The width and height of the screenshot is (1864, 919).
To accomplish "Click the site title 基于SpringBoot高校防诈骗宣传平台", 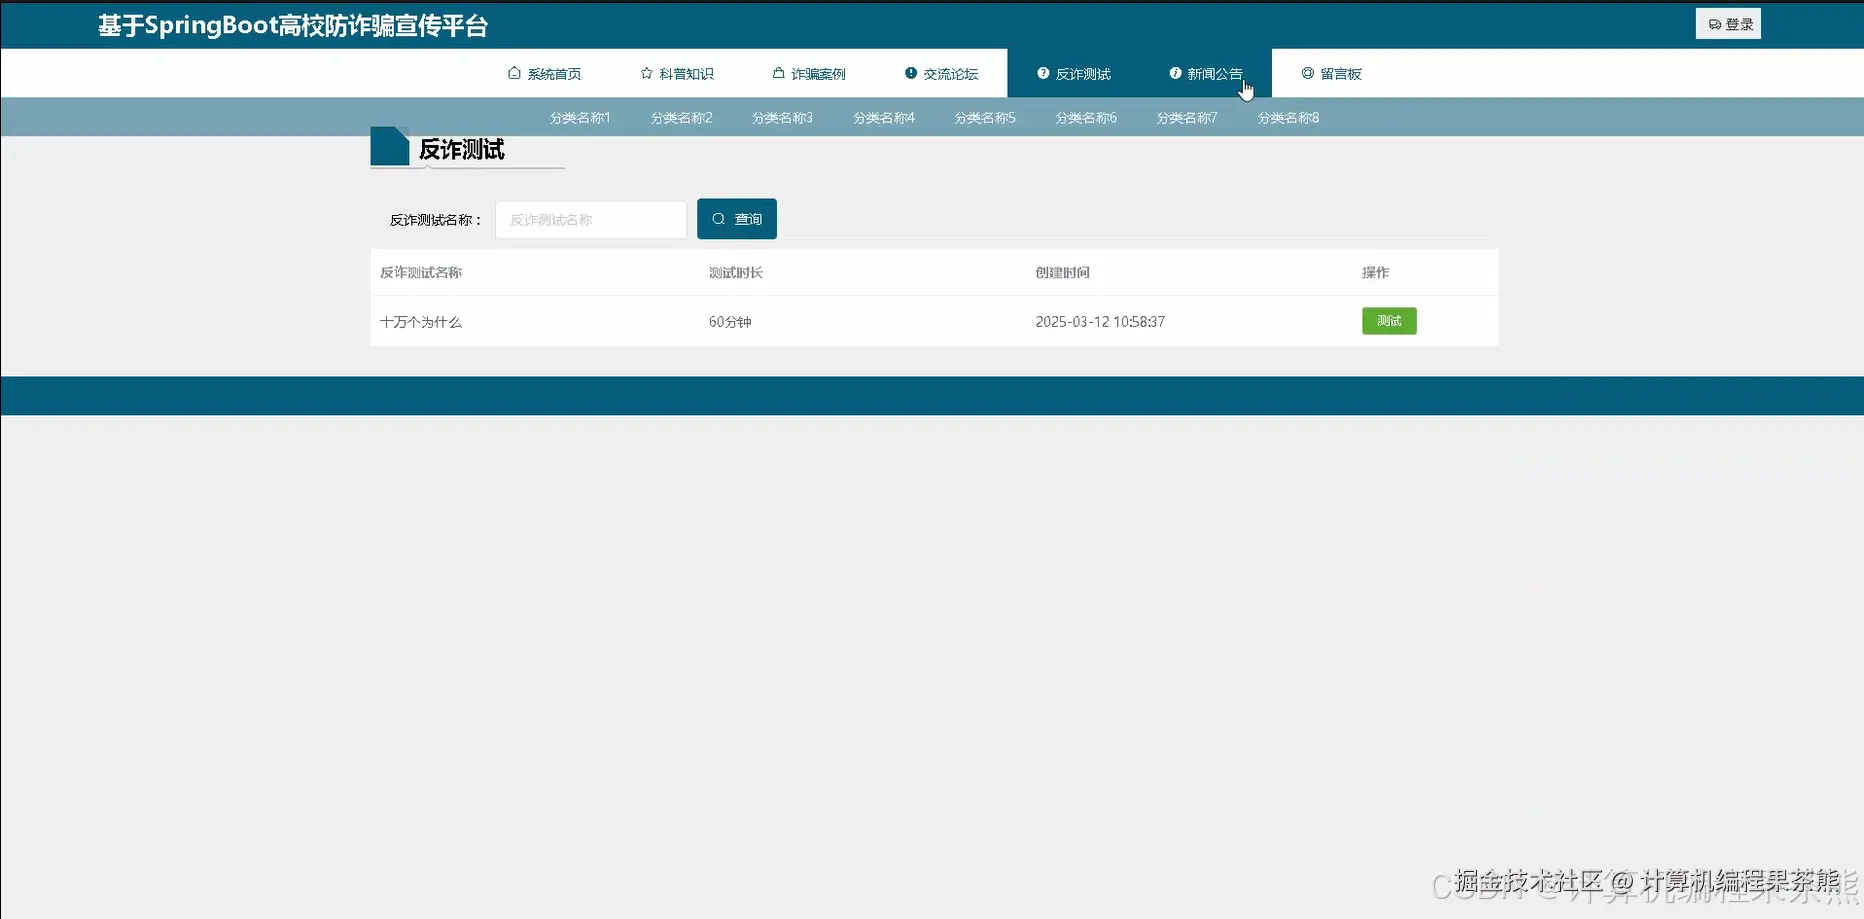I will [x=293, y=26].
